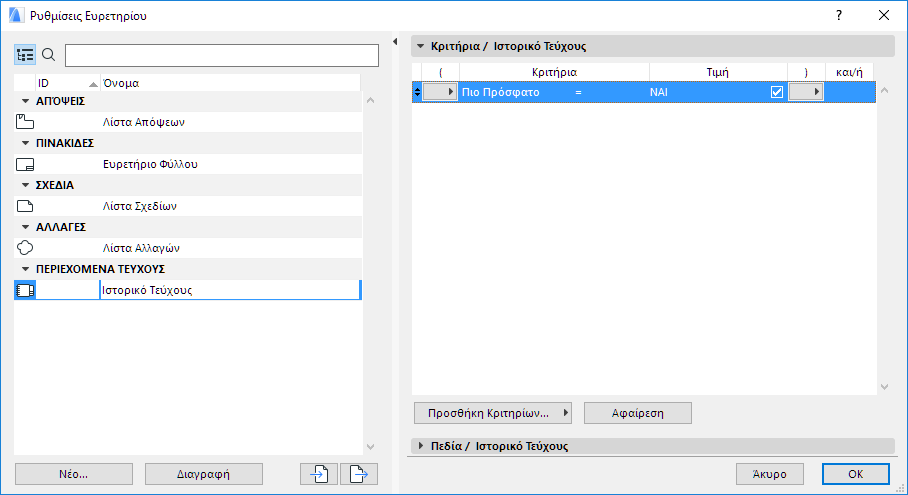908x495 pixels.
Task: Click the export index scheme icon button
Action: (x=359, y=474)
